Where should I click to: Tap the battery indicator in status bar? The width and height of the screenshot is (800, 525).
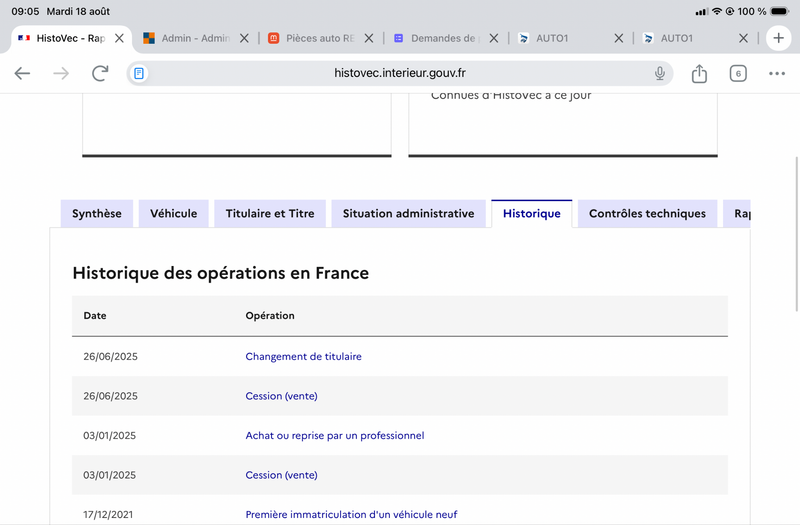click(780, 11)
